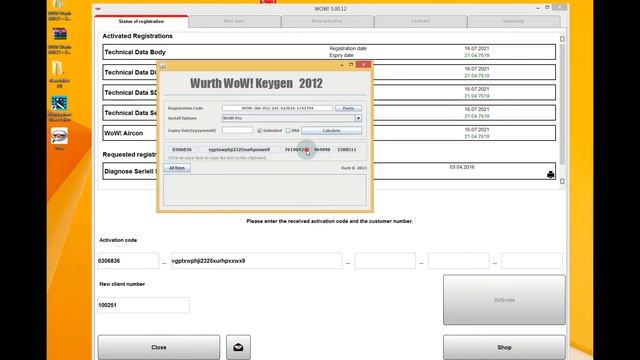Click Technical Data Body registration date 16.07.2021
The image size is (640, 360).
477,49
